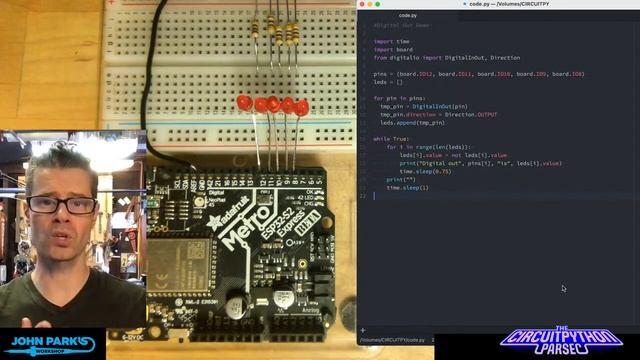Click the 'for pin in pins:' line
The width and height of the screenshot is (640, 360).
pyautogui.click(x=400, y=98)
